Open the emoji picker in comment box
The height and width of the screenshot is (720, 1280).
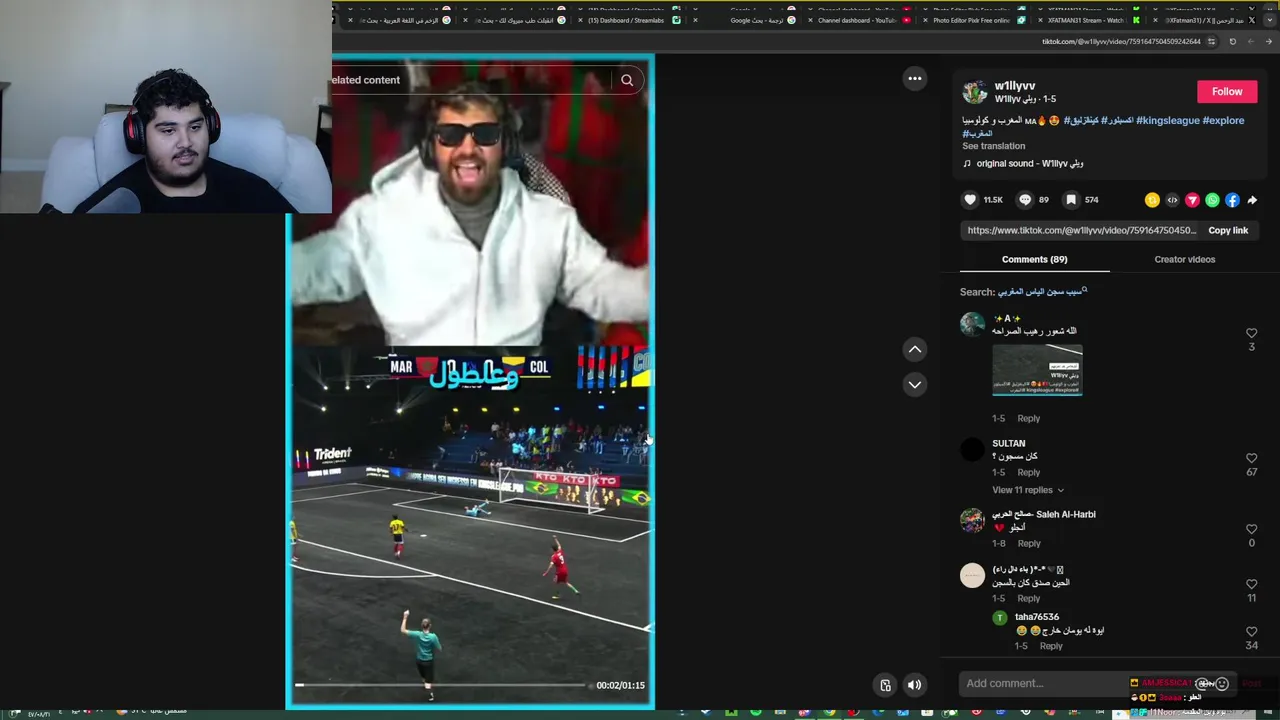[1221, 684]
